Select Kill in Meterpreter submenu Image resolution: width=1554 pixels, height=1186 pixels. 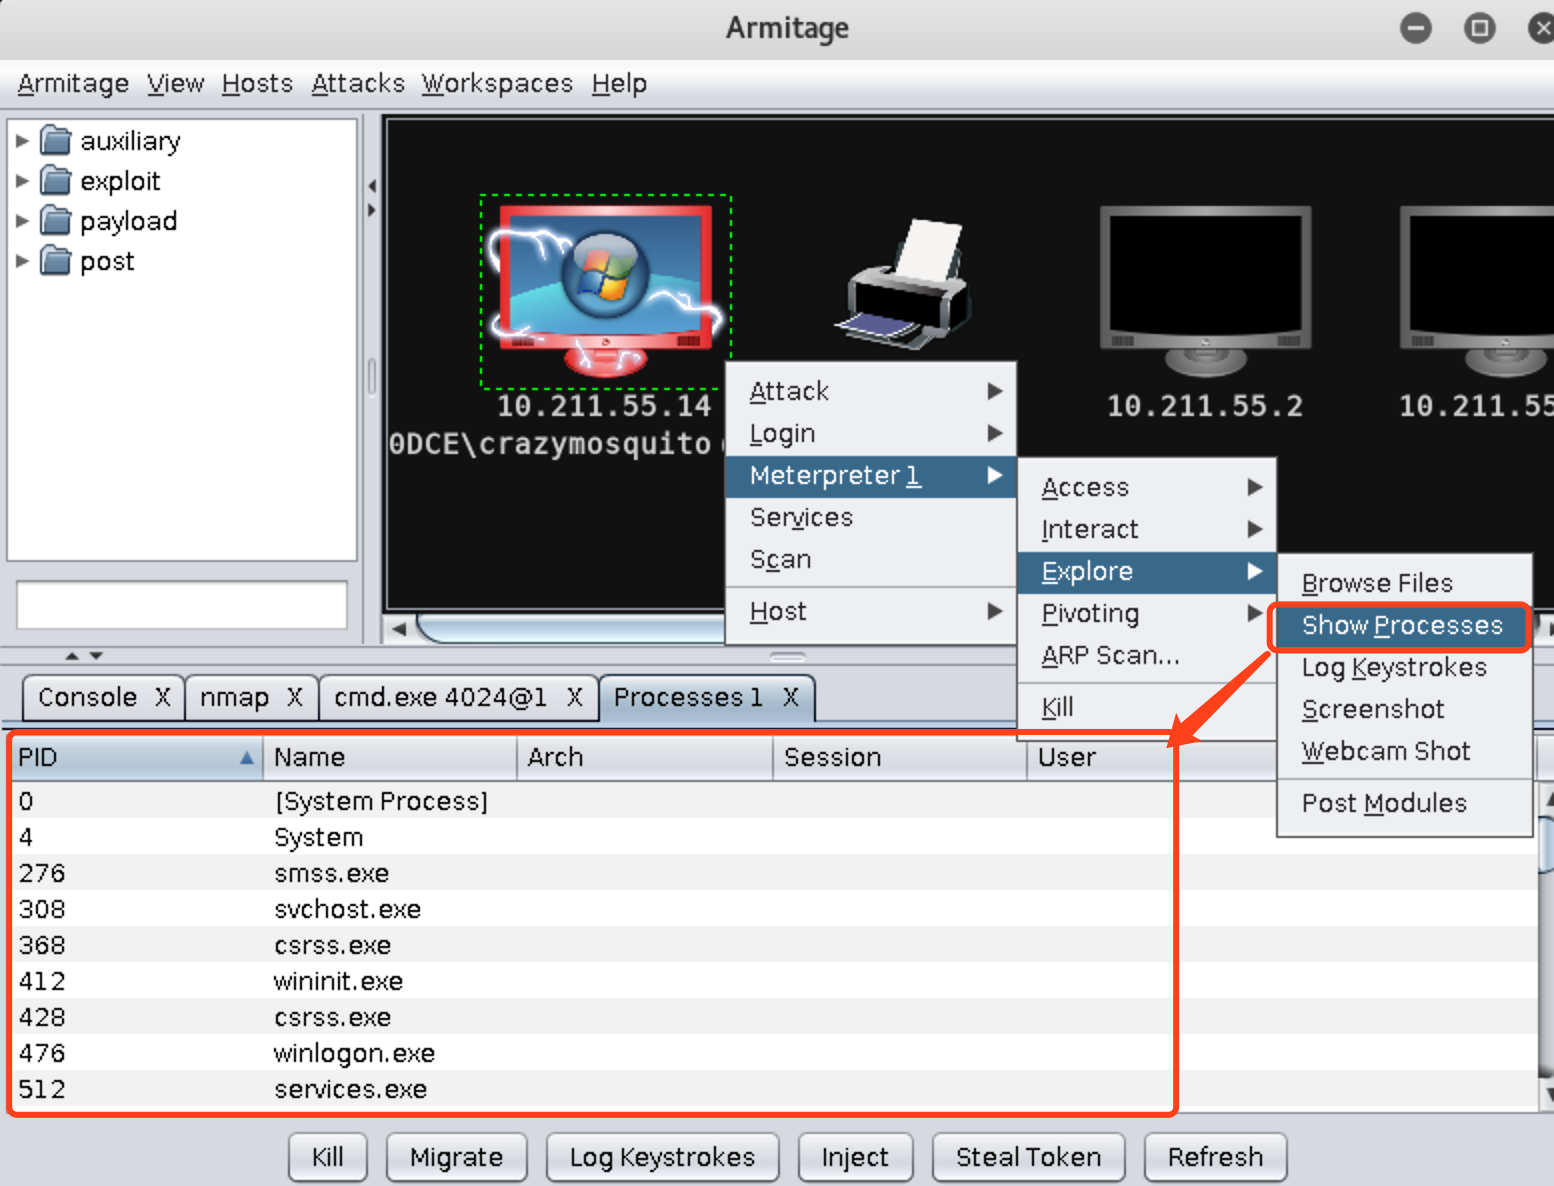[1147, 707]
